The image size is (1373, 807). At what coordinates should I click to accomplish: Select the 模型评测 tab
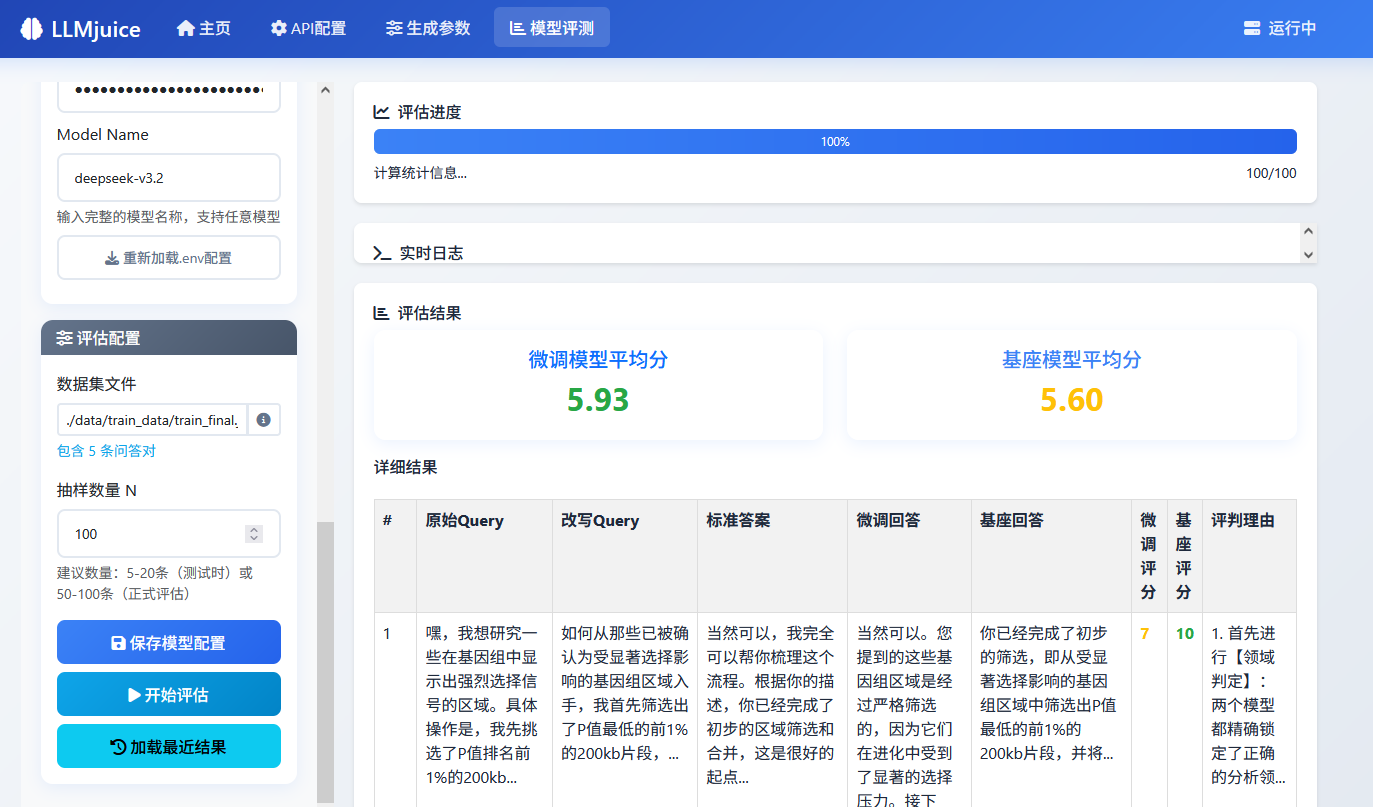point(552,28)
